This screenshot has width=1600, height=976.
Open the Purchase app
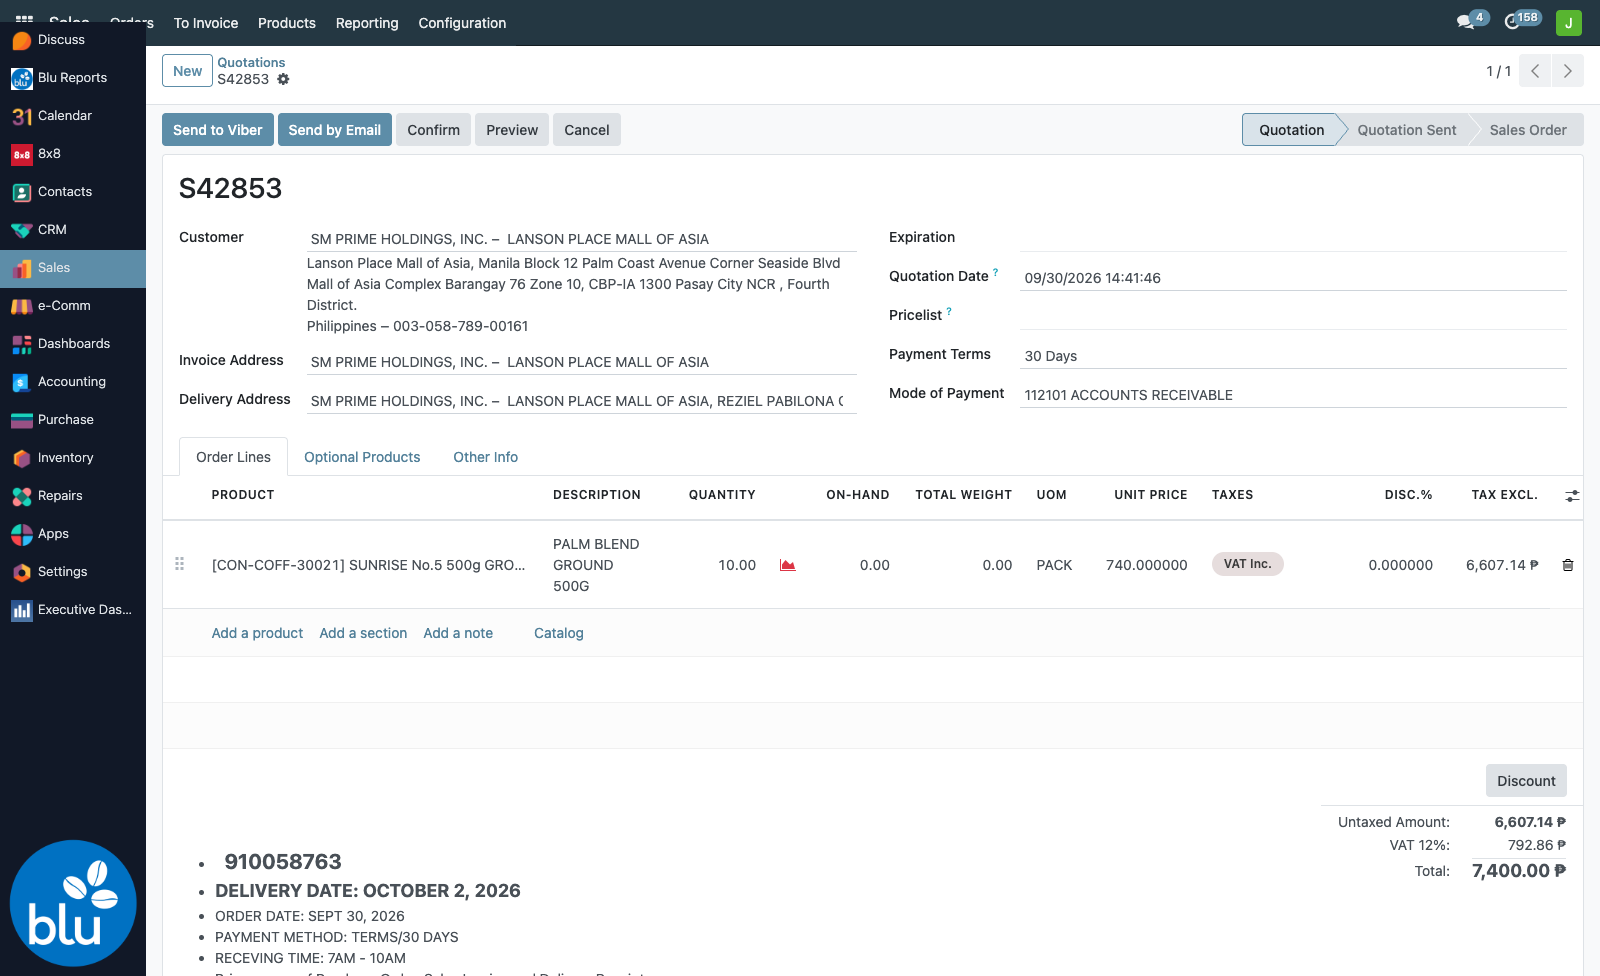point(73,420)
